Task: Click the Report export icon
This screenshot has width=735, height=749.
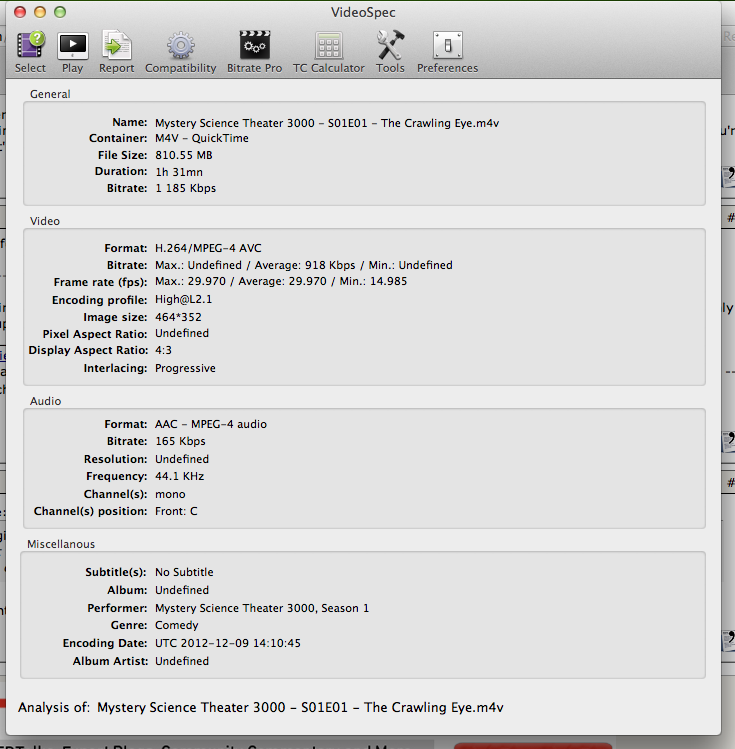Action: [117, 45]
